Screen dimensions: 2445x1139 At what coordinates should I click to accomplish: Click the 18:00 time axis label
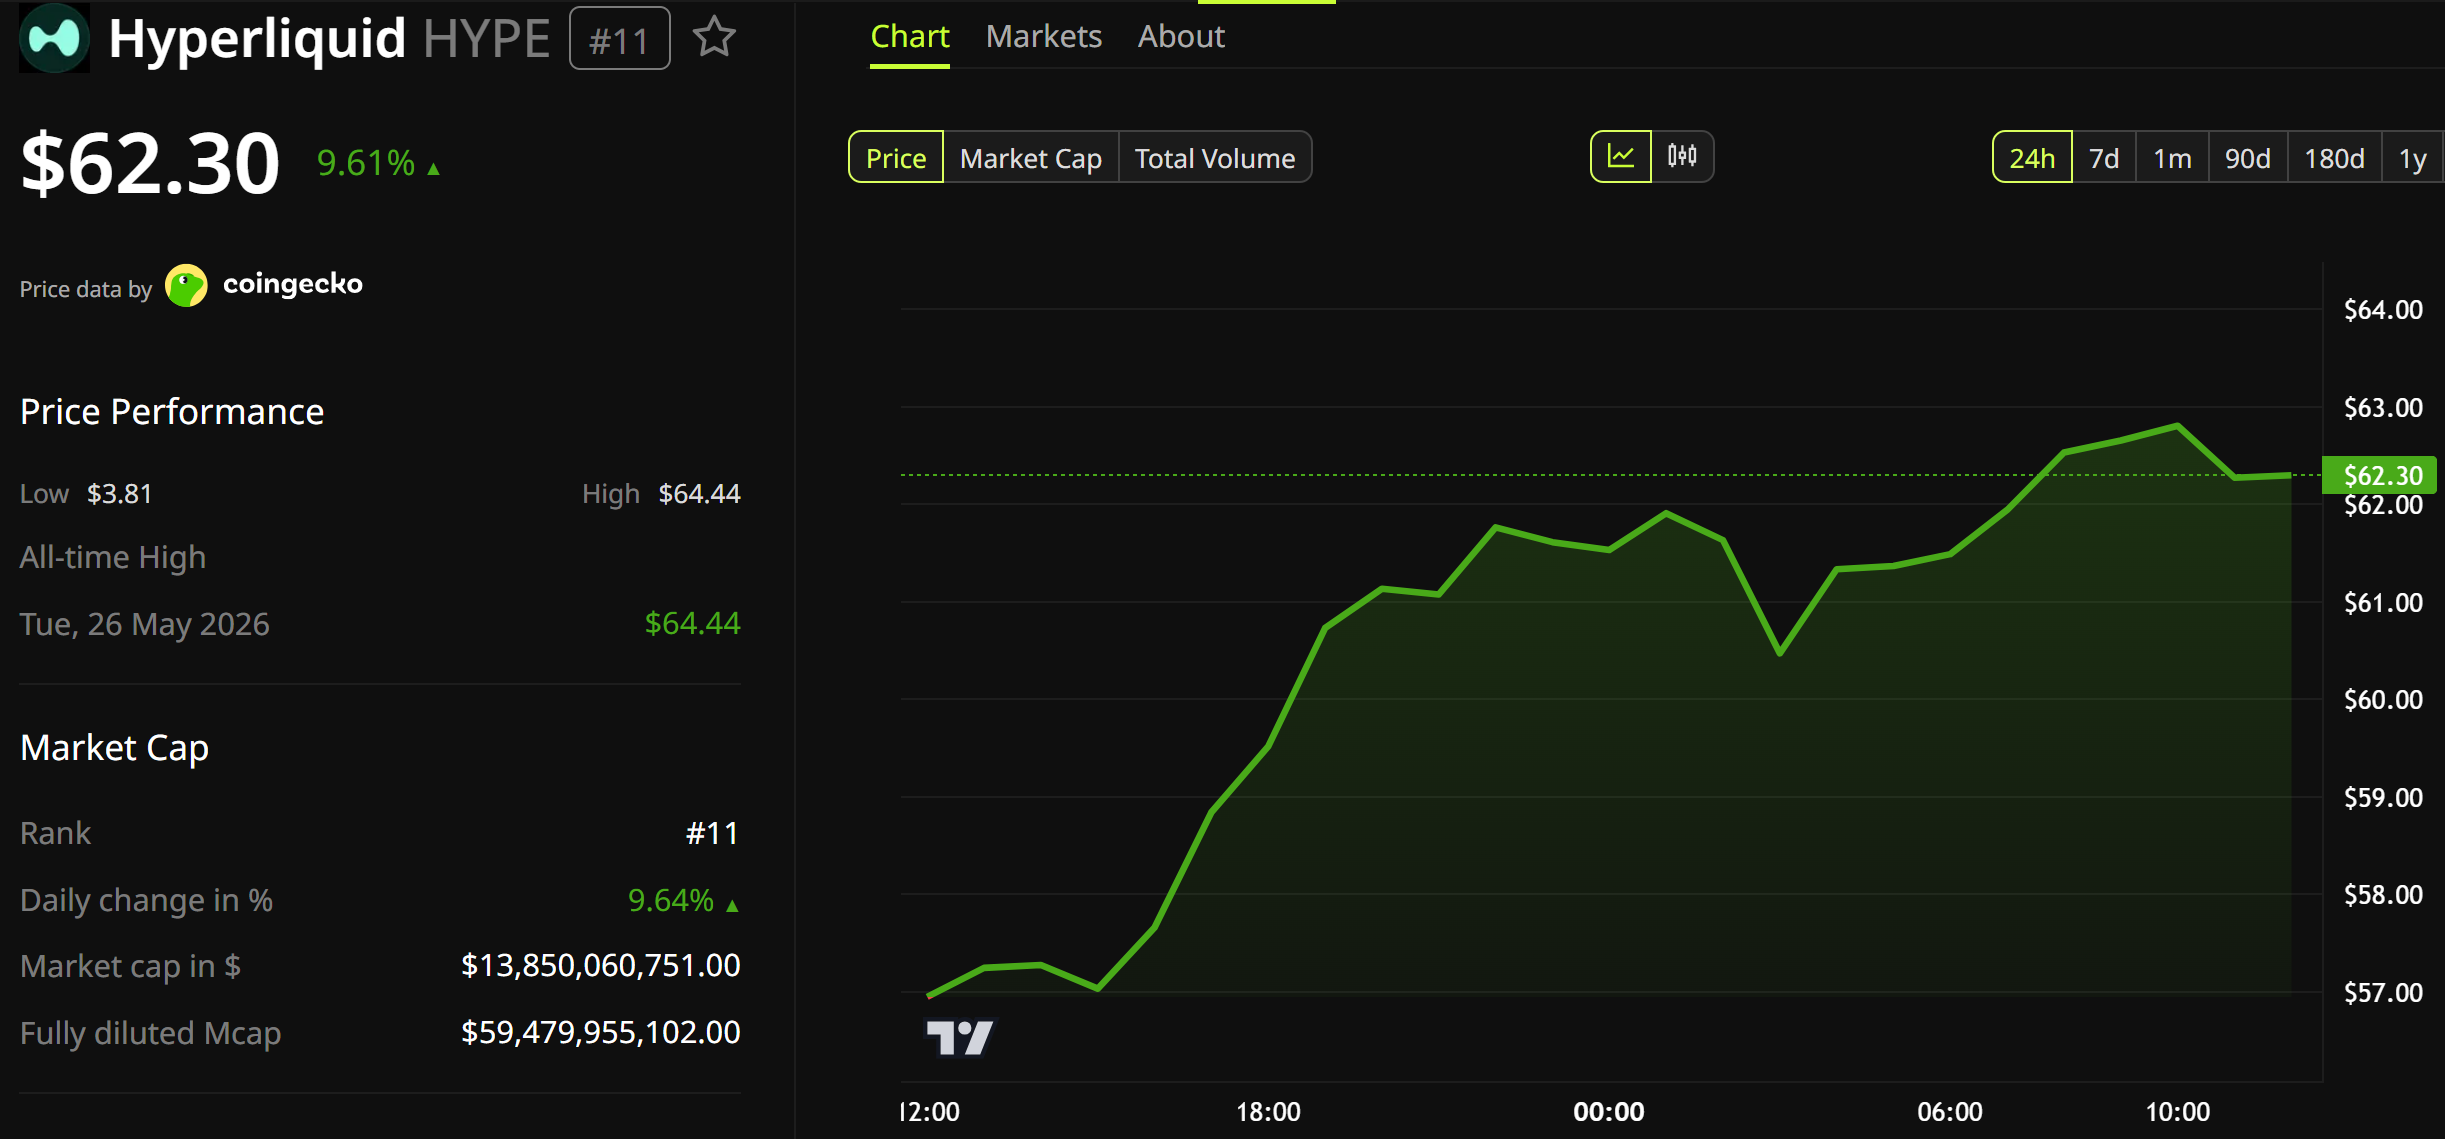[x=1268, y=1112]
